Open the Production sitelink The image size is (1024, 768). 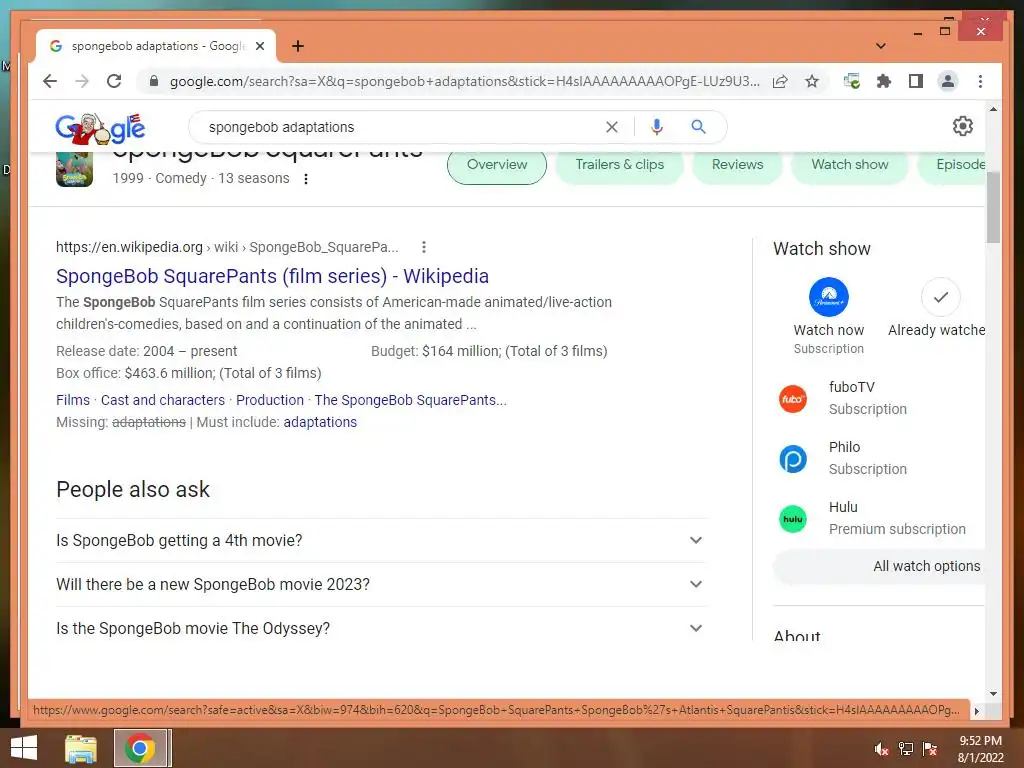click(x=270, y=400)
